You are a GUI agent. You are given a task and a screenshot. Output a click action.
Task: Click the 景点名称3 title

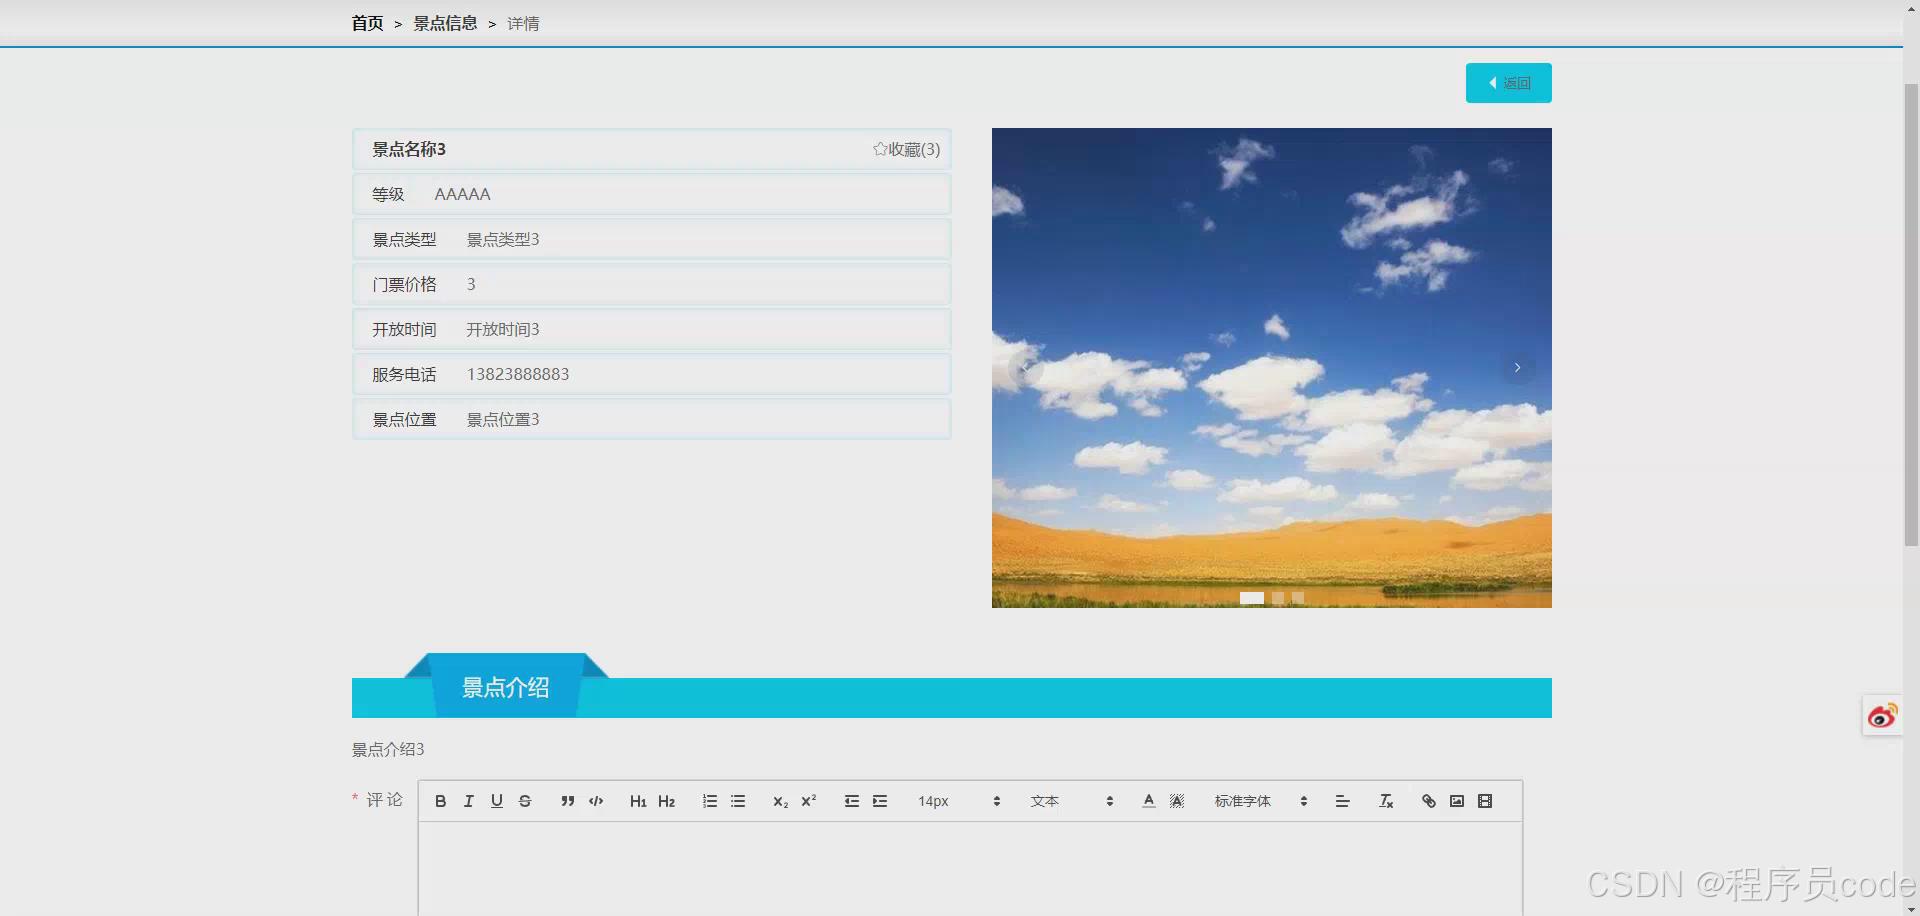[409, 149]
